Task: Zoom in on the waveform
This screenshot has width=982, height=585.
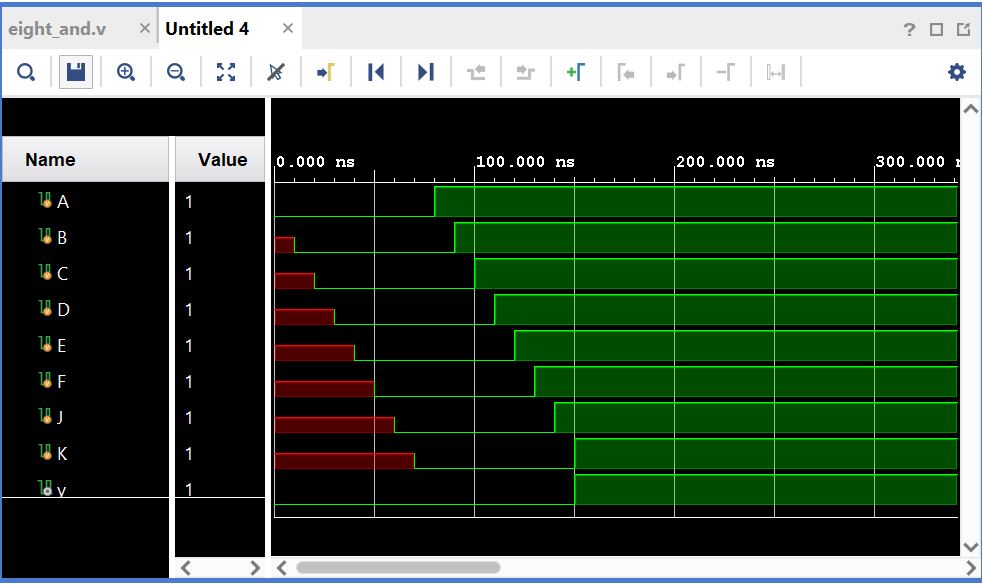Action: 126,73
